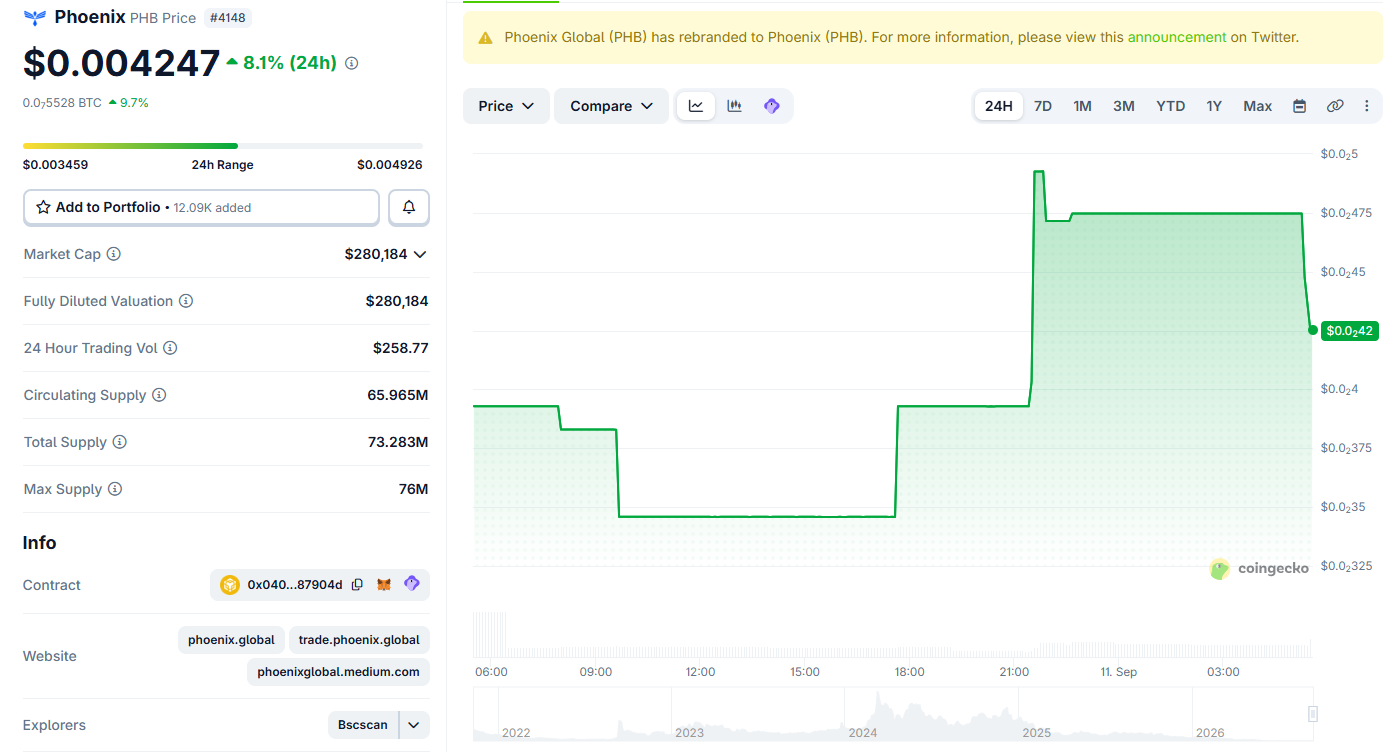
Task: Click the $0.004926 24h high value
Action: tap(390, 165)
